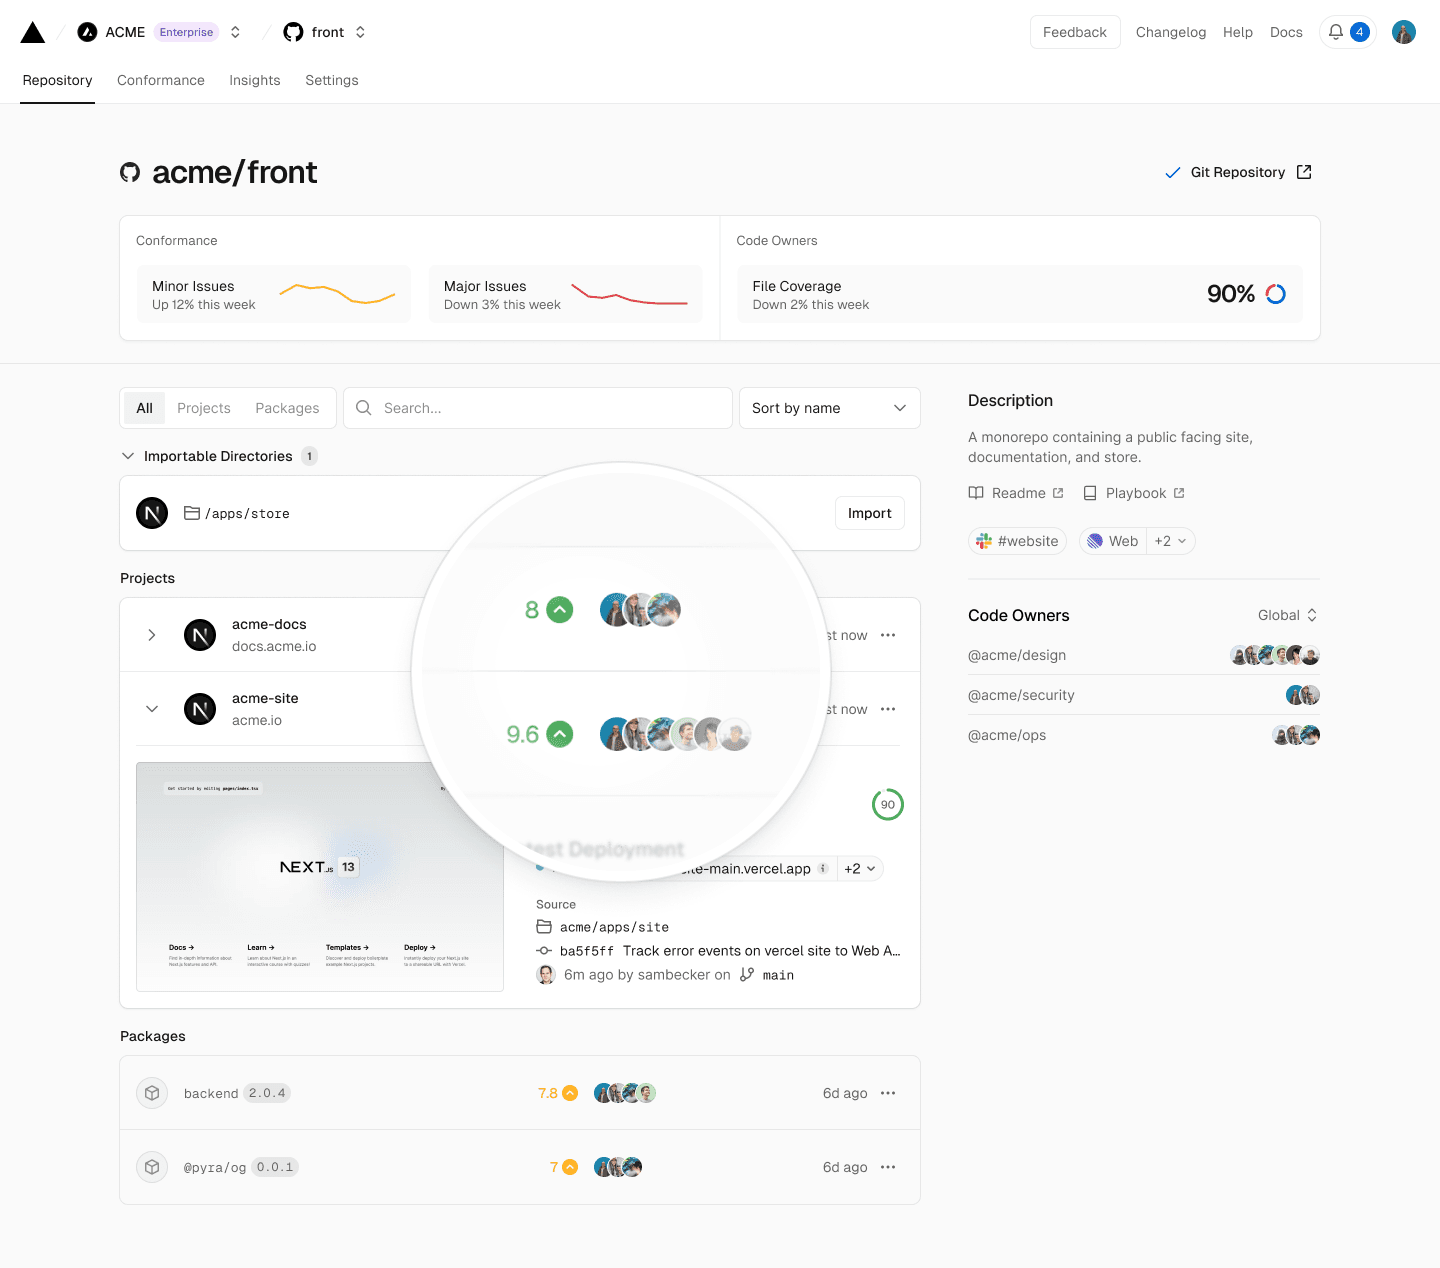The width and height of the screenshot is (1440, 1268).
Task: Click the file coverage 90% ring indicator
Action: pyautogui.click(x=1275, y=294)
